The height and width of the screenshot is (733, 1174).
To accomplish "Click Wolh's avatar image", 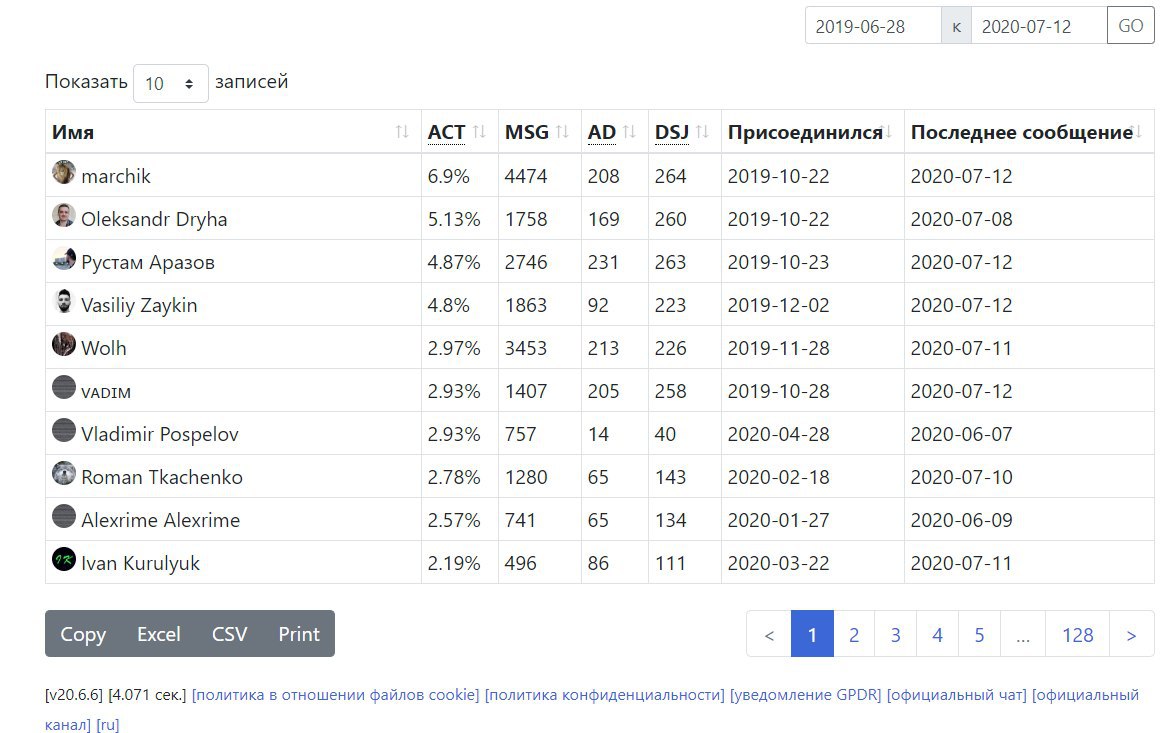I will click(64, 344).
